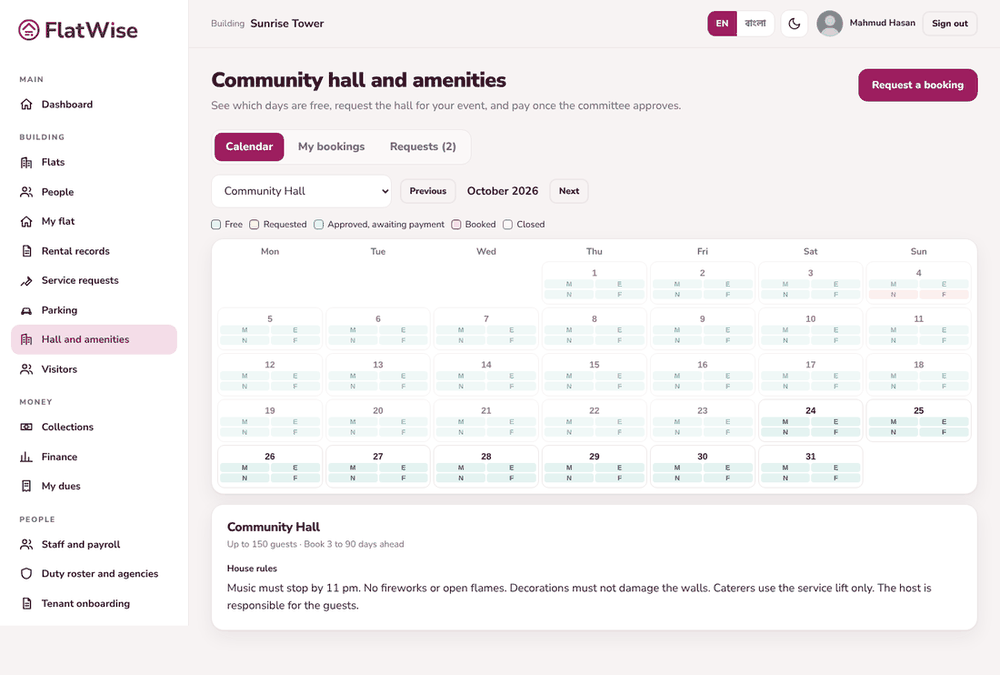
Task: Click the Finance chart icon
Action: pos(26,457)
